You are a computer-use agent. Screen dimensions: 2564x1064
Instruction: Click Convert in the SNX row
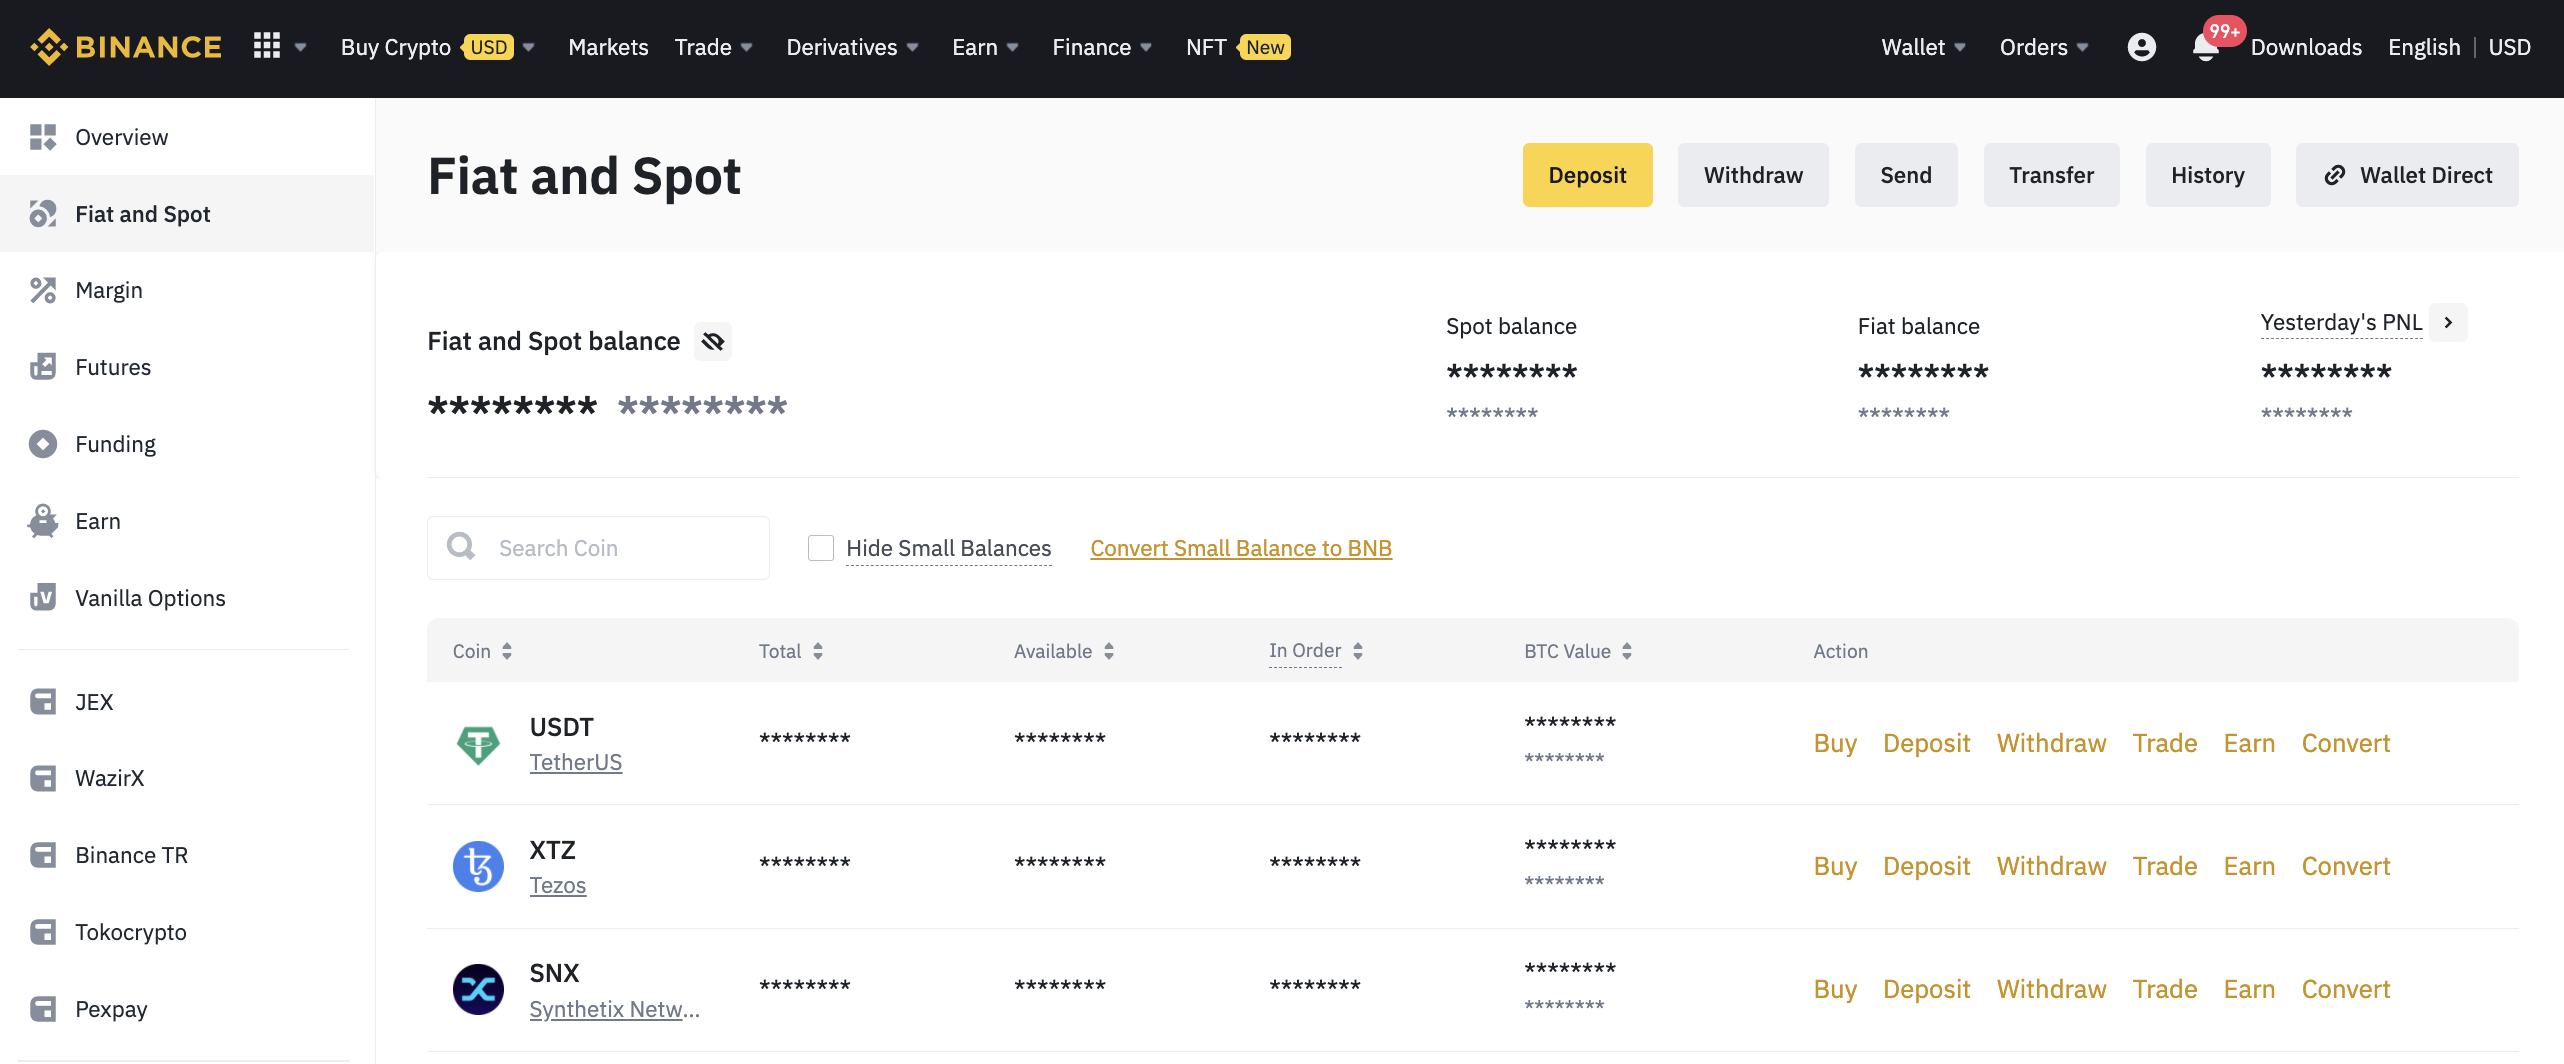click(x=2346, y=989)
